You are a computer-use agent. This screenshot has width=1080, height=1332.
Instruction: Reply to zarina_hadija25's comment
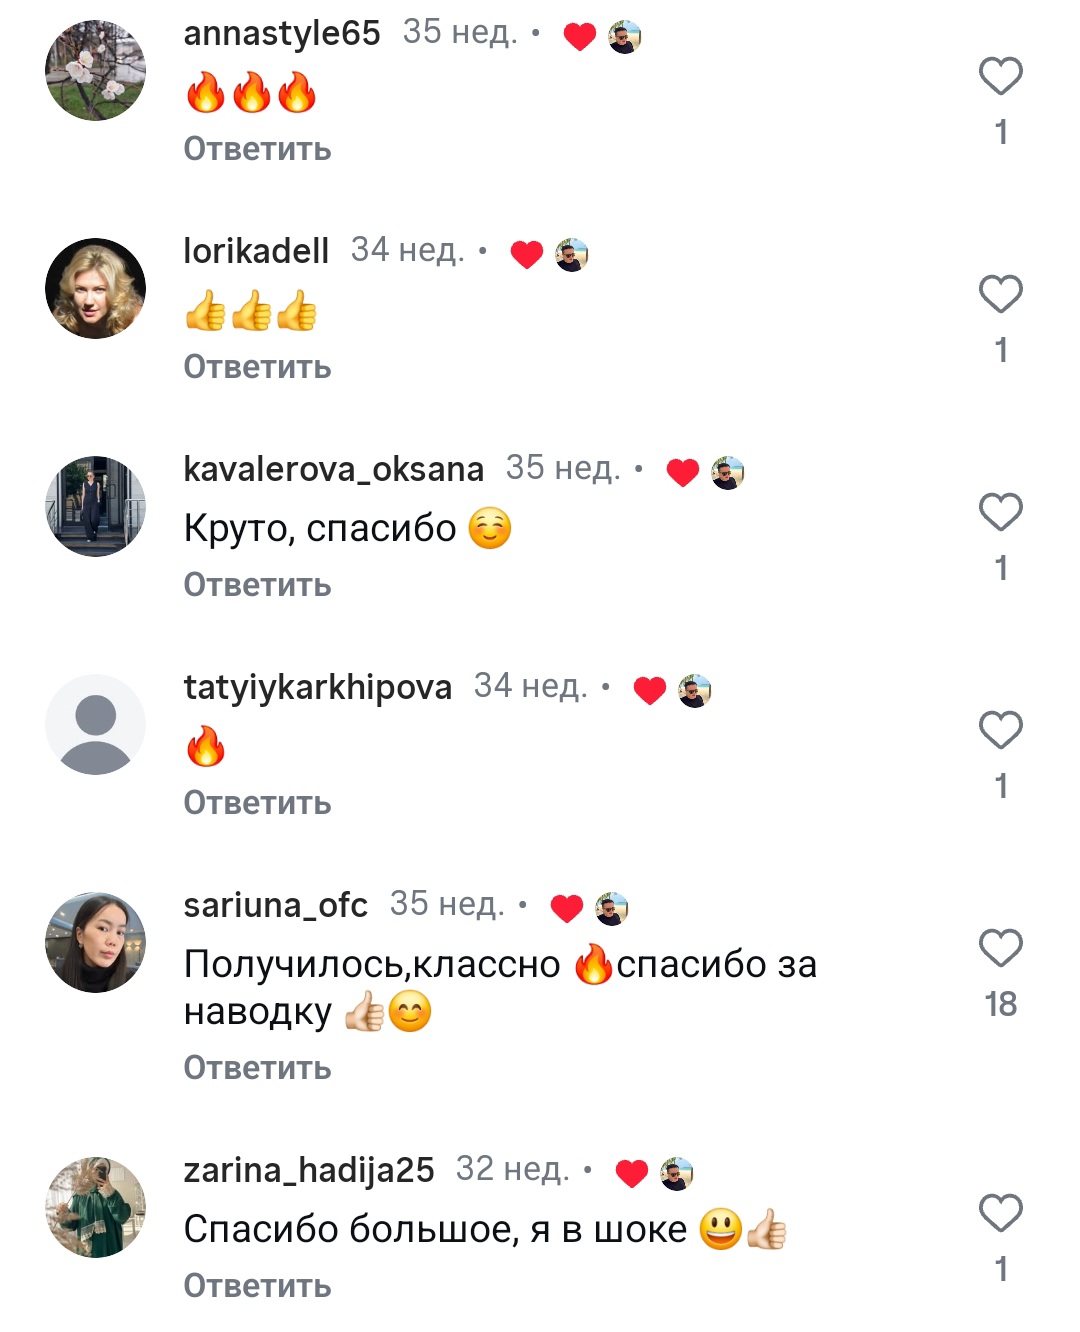[x=257, y=1286]
